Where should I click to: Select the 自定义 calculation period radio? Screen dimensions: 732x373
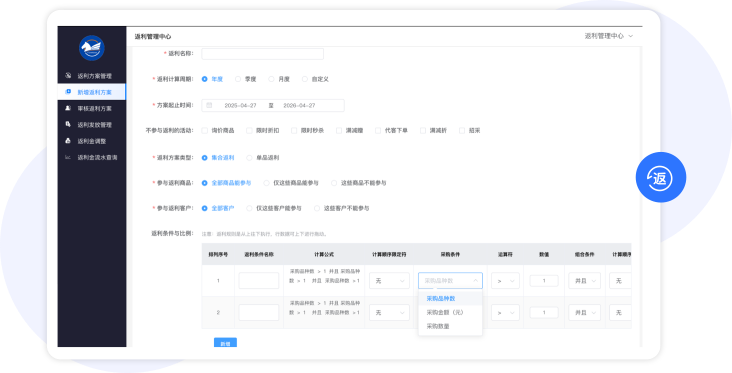tap(305, 79)
